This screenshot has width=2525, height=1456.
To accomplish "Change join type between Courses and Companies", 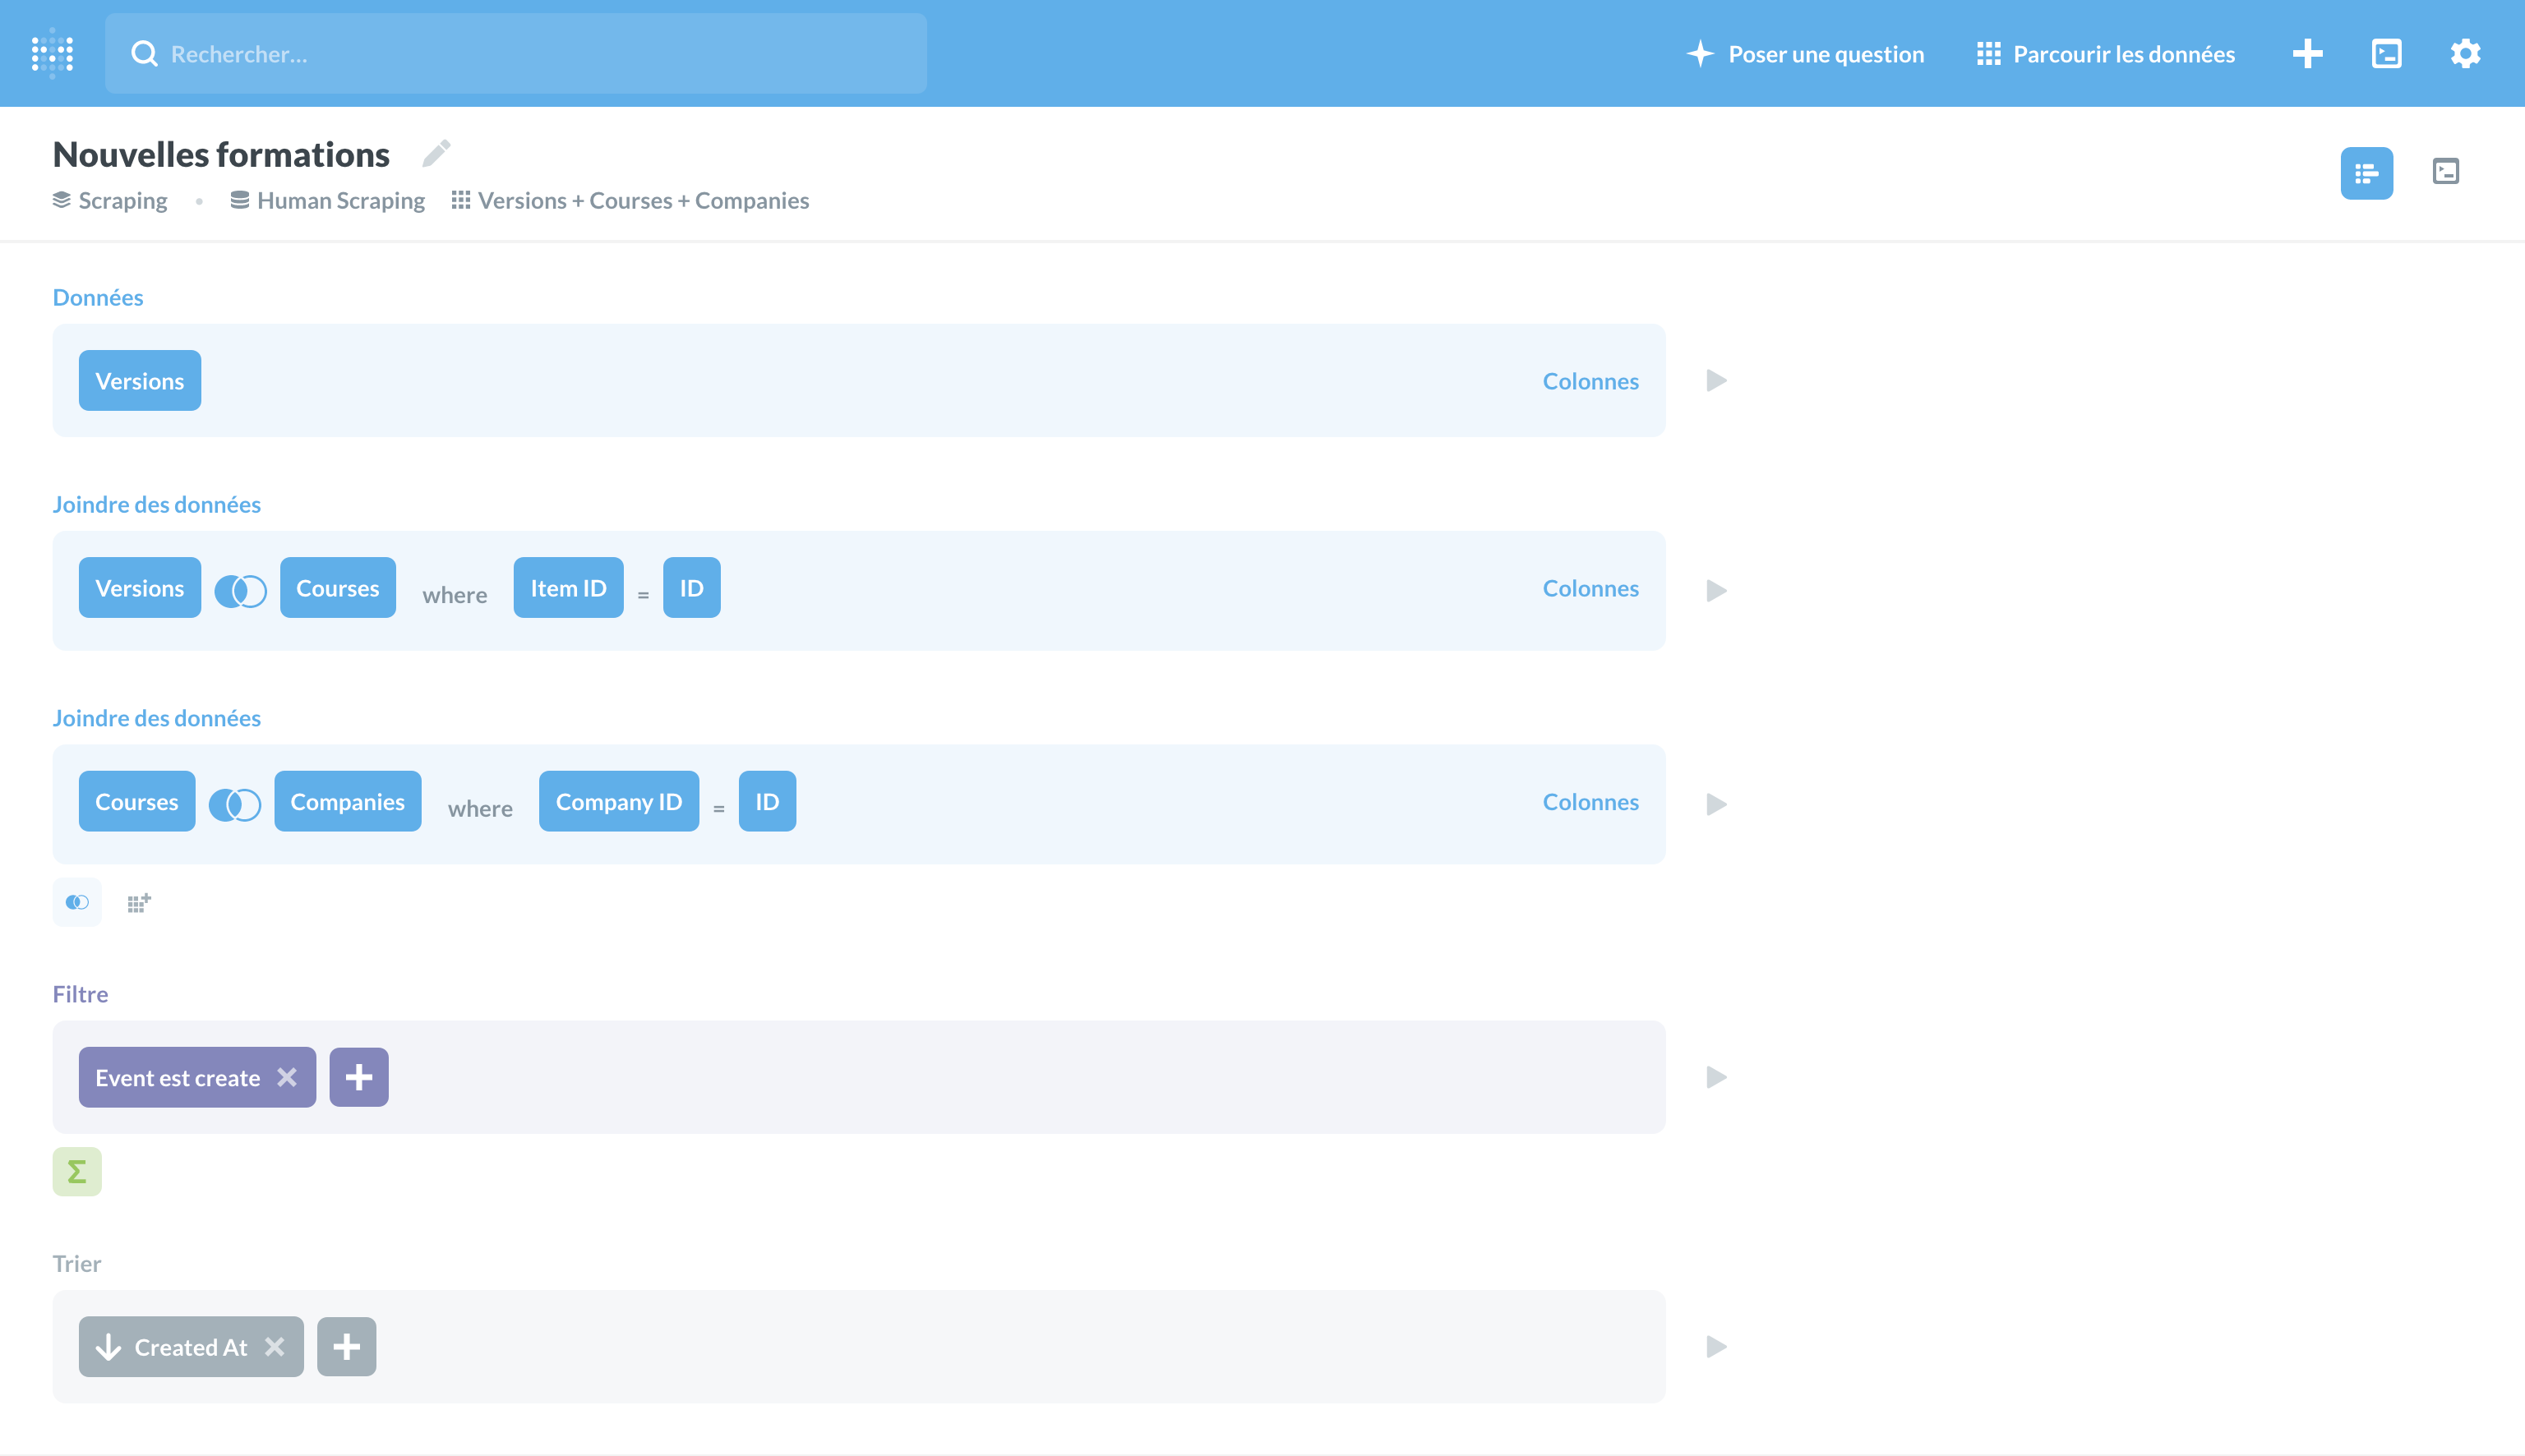I will 235,804.
